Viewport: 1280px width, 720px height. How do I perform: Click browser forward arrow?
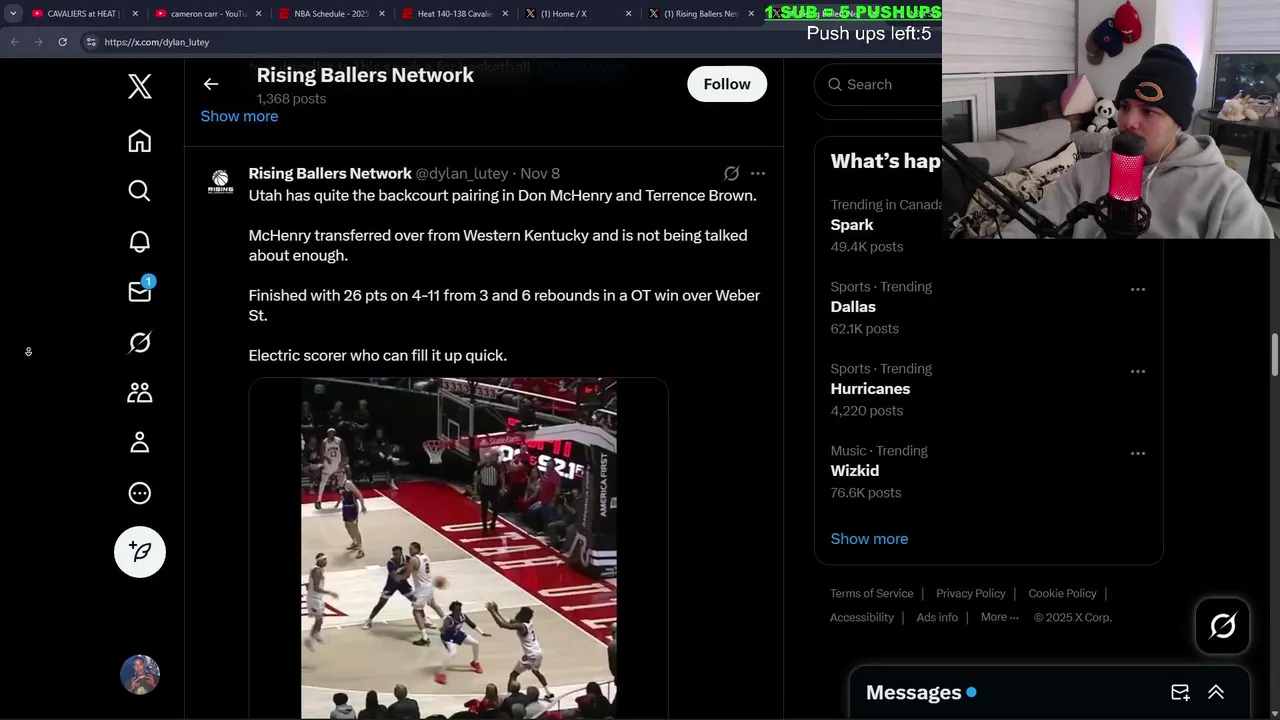[x=38, y=42]
